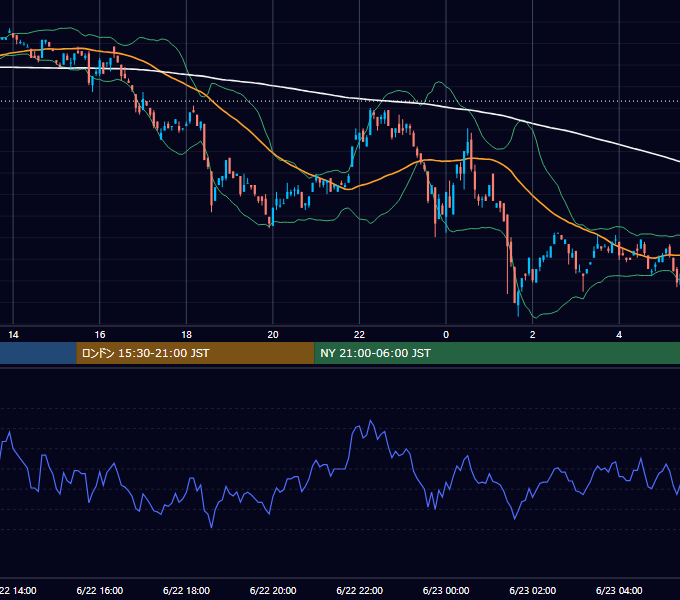The image size is (680, 600).
Task: Click the 16 hour label on price chart axis
Action: tap(100, 335)
